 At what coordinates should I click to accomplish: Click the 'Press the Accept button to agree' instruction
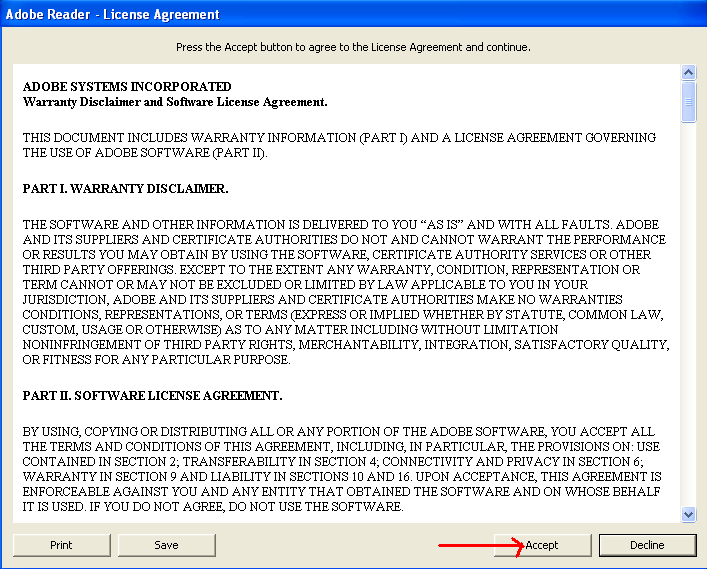353,47
